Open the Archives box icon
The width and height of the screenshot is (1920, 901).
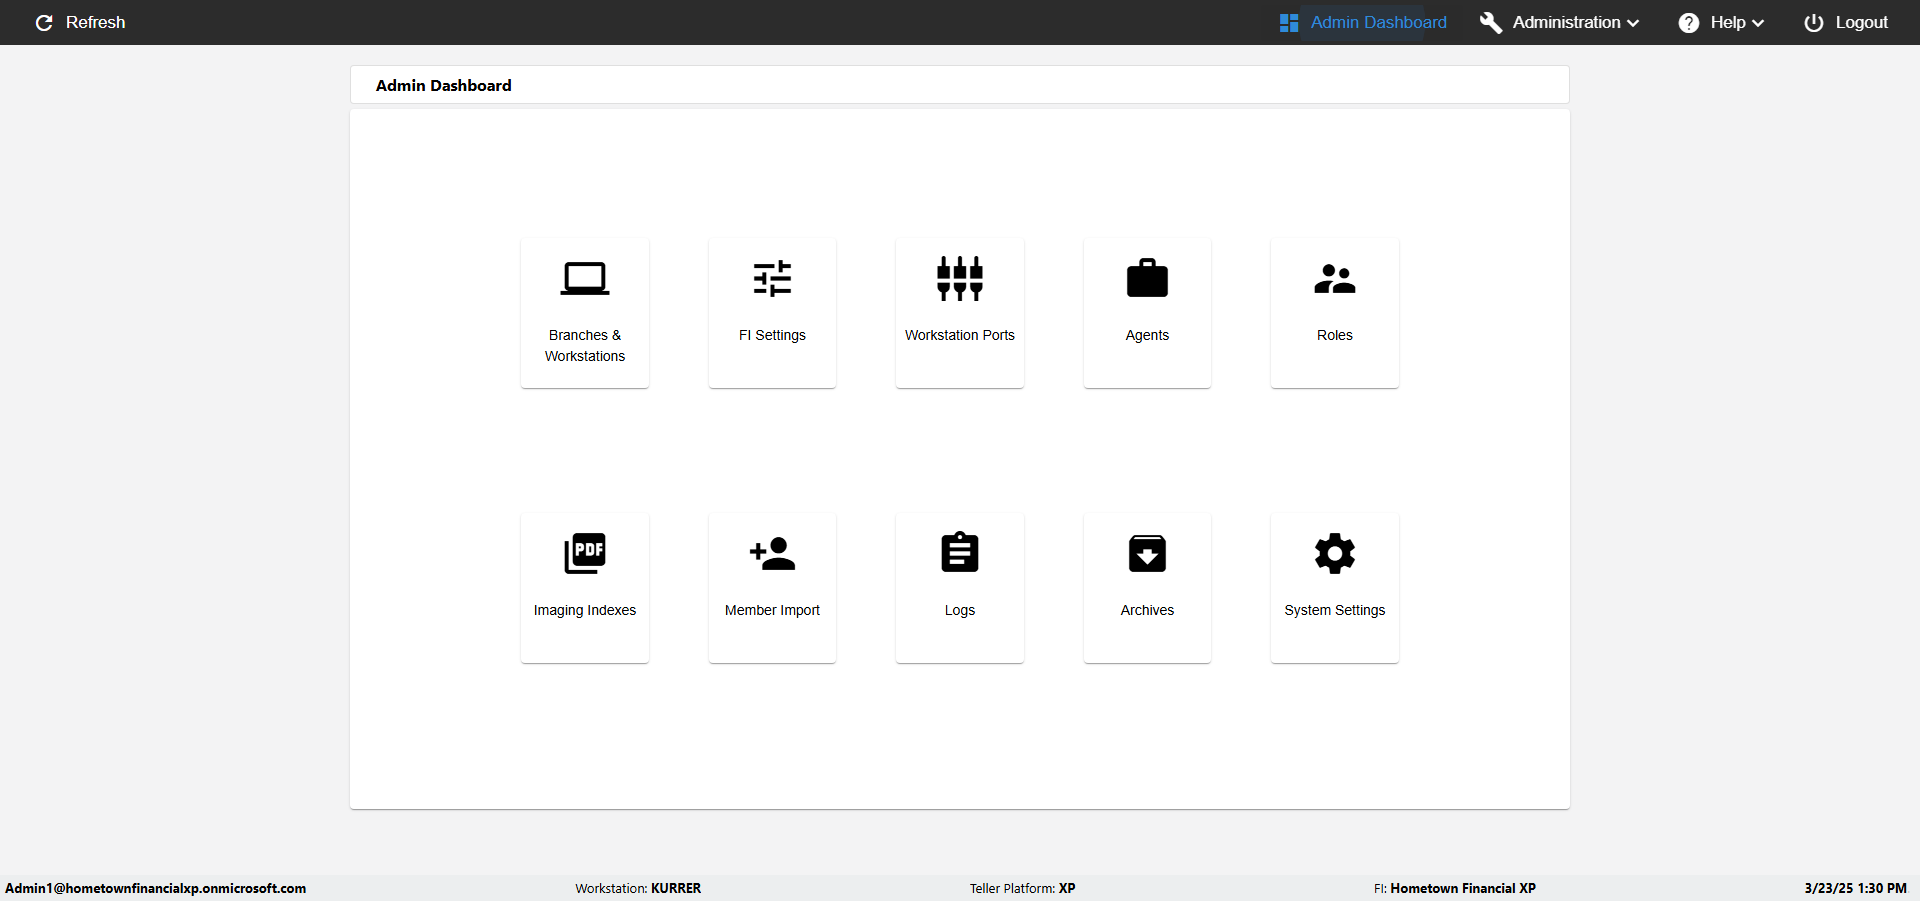[x=1147, y=553]
